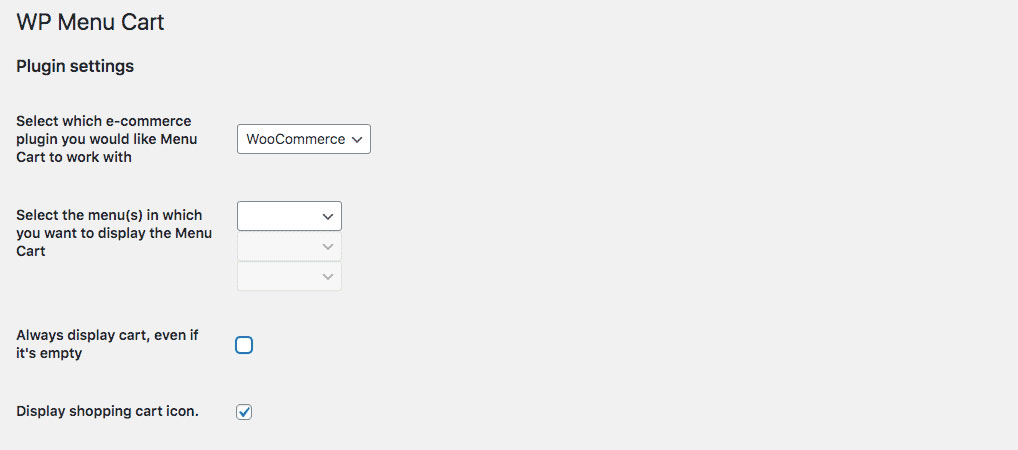This screenshot has width=1018, height=450.
Task: Enable the 'Always display cart' checkbox
Action: click(244, 345)
